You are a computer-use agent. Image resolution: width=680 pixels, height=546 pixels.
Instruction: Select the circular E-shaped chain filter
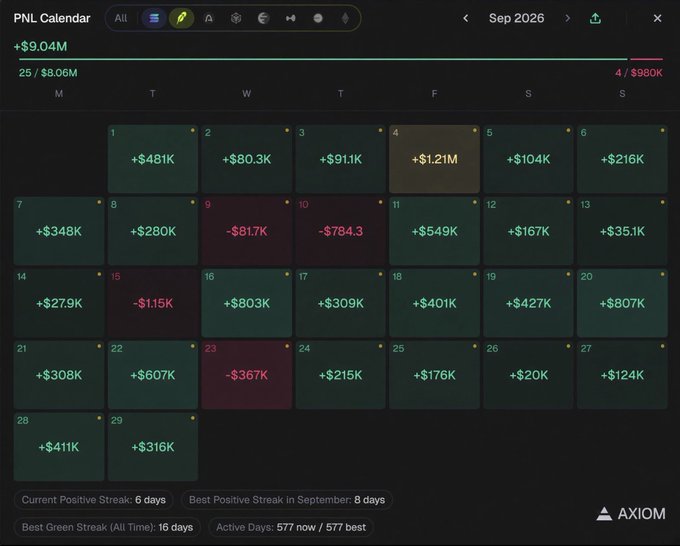coord(263,18)
